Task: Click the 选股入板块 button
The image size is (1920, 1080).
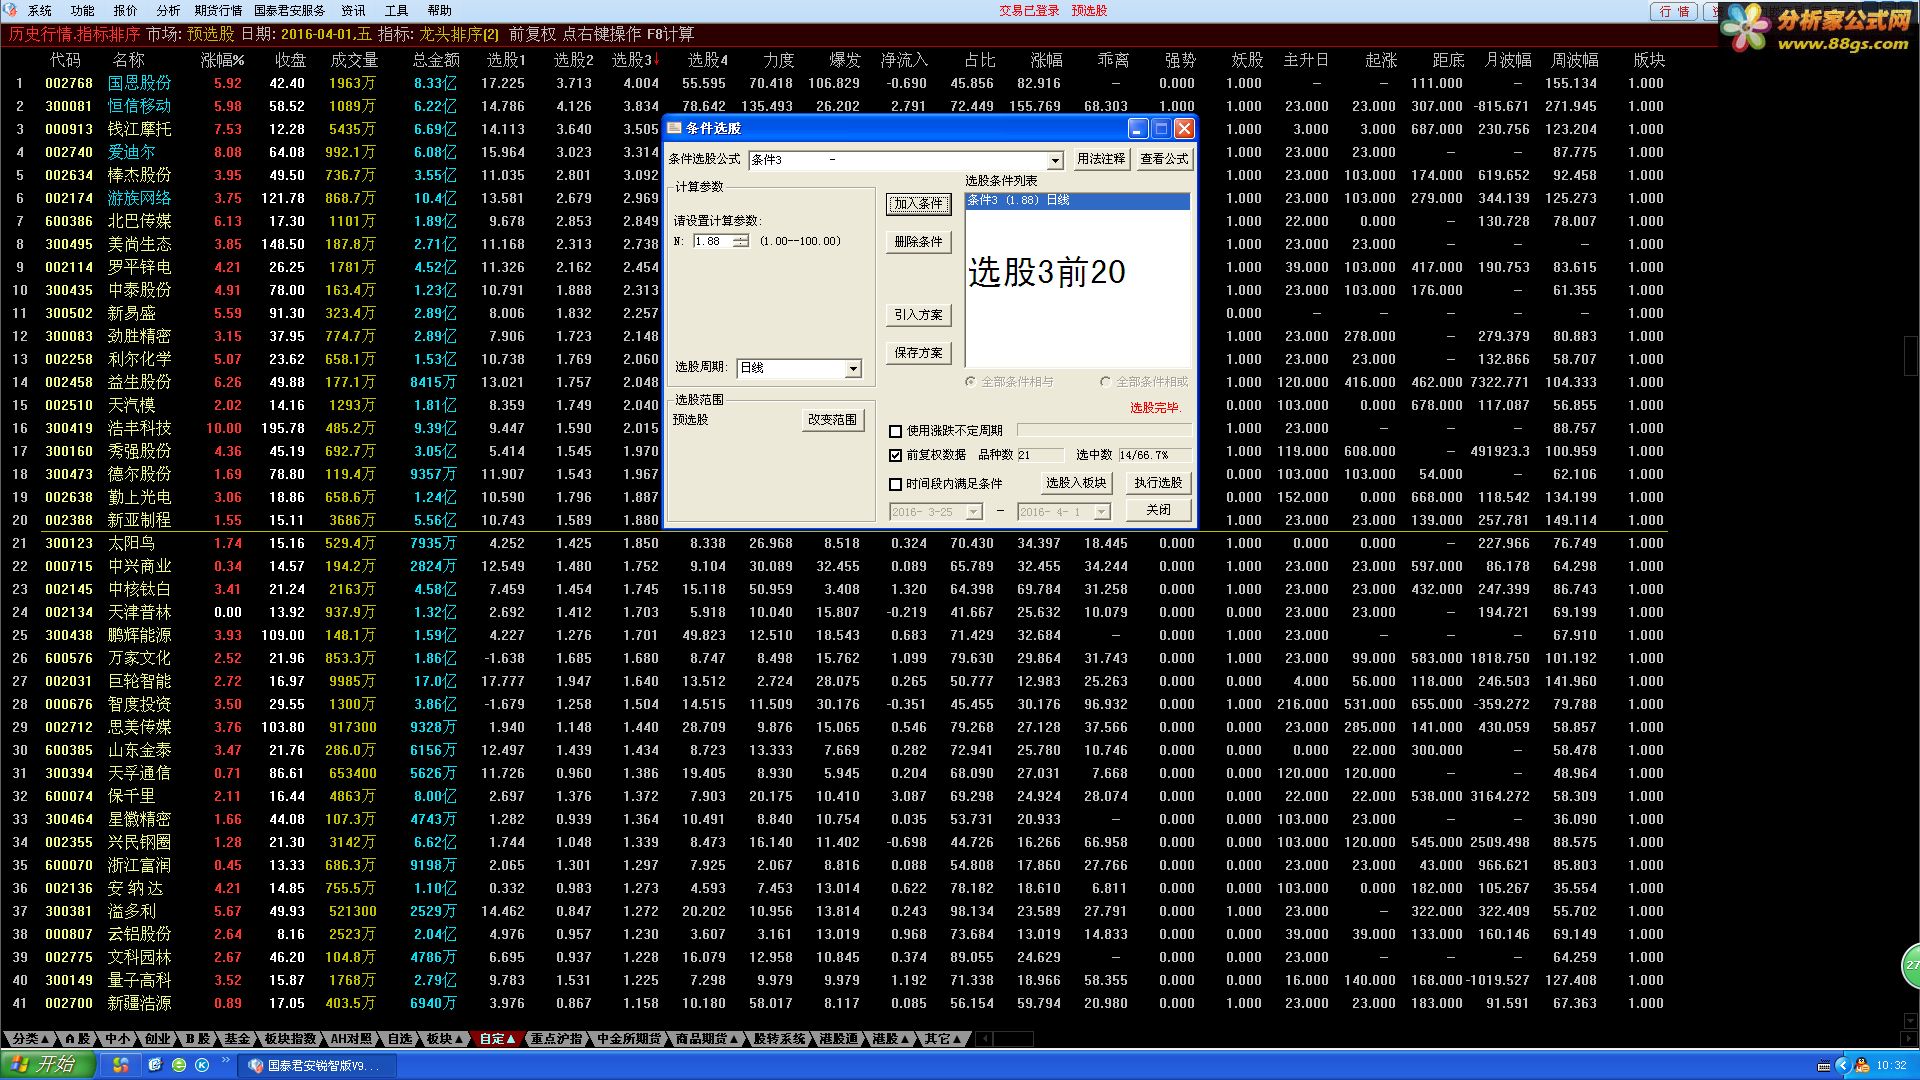Action: (x=1076, y=483)
